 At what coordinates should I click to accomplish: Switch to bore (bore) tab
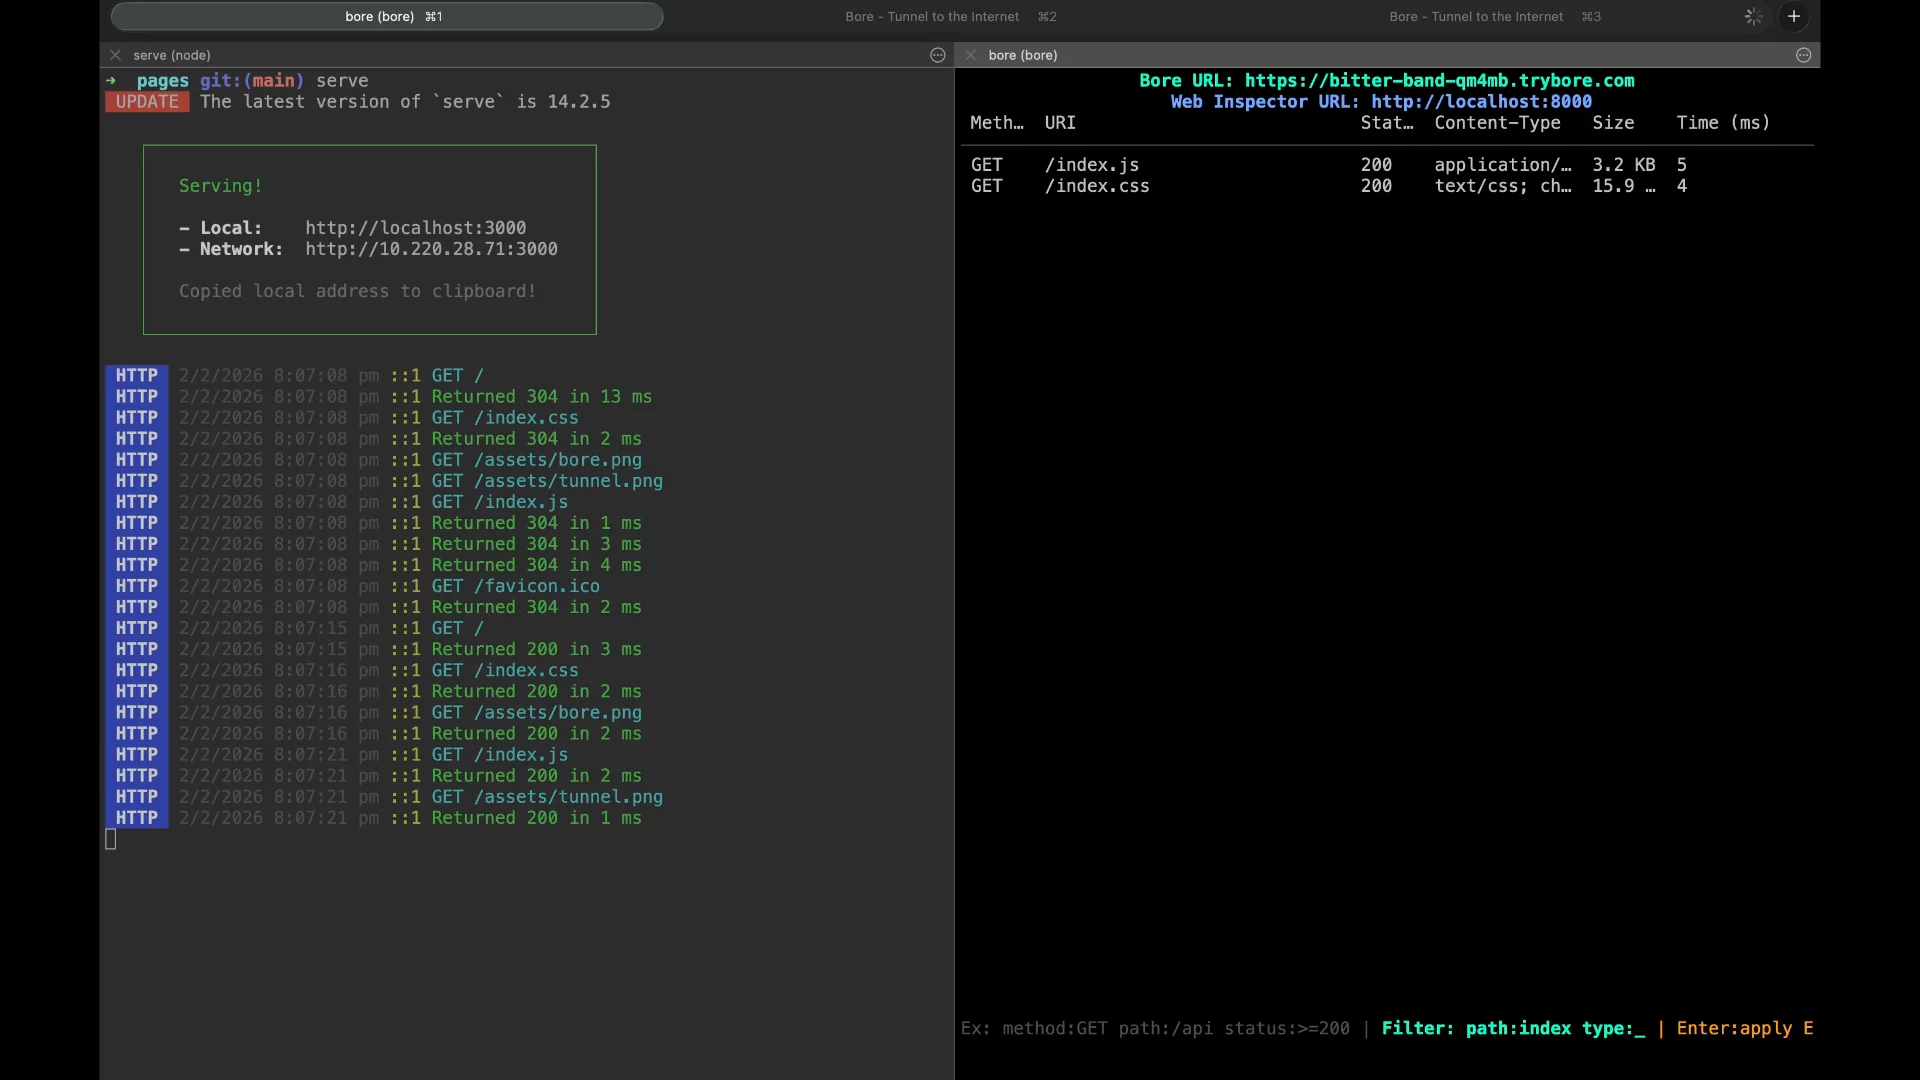[387, 16]
